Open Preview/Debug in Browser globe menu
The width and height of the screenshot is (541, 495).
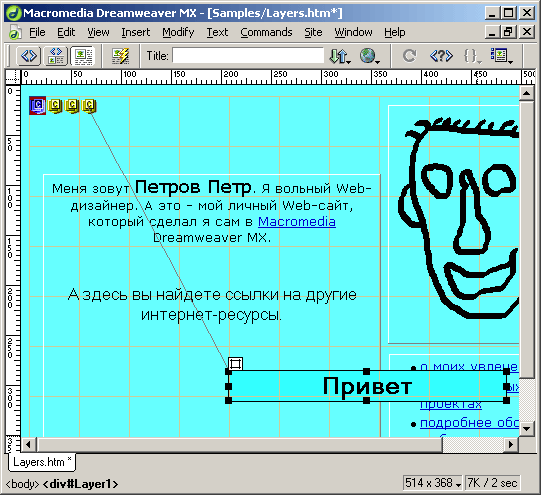370,56
